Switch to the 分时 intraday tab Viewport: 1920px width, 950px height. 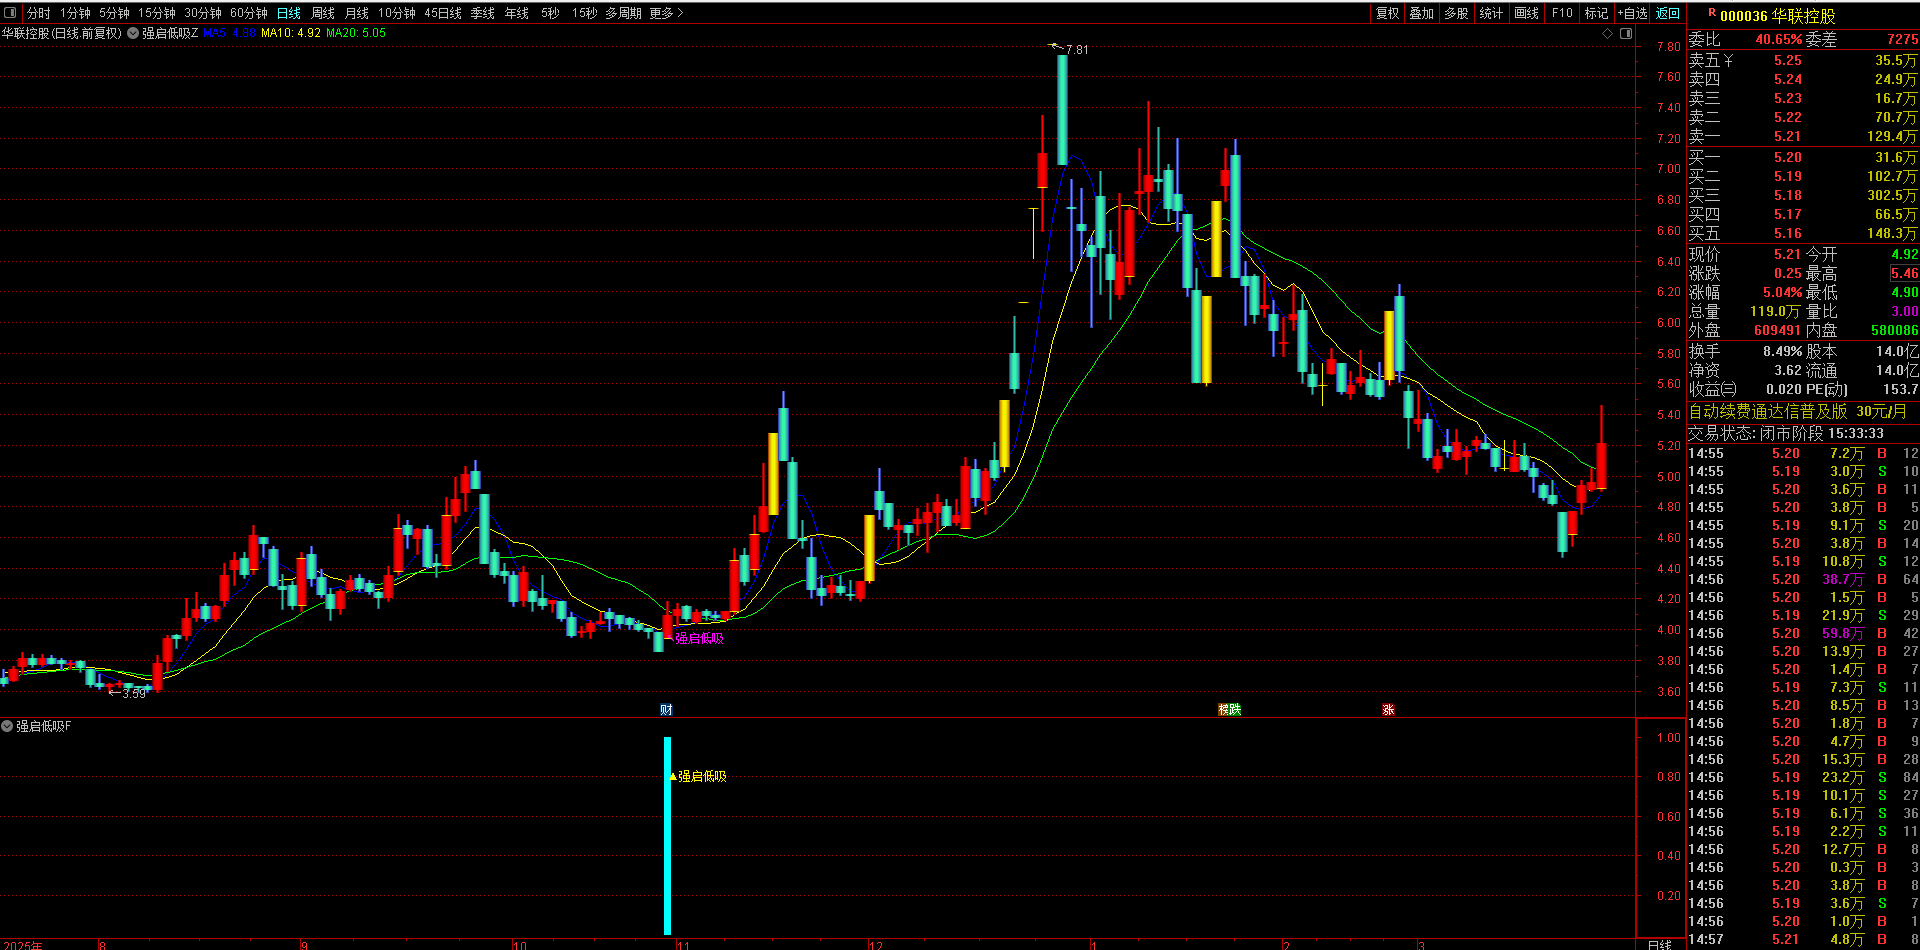38,13
